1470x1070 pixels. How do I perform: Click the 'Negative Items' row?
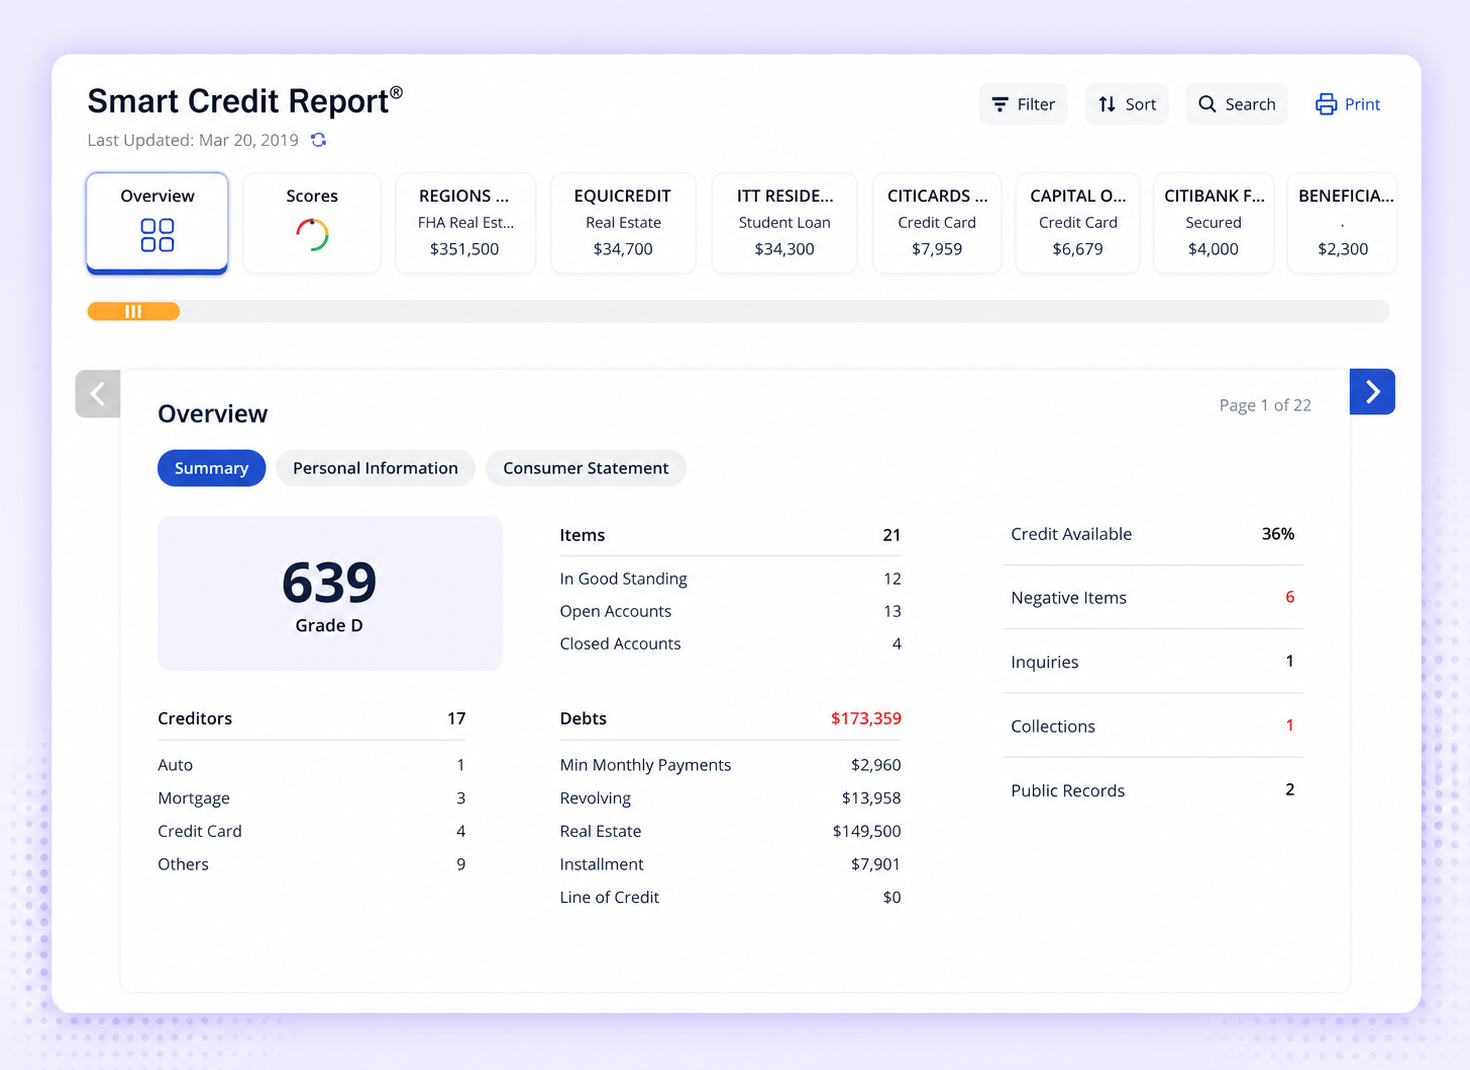coord(1153,597)
